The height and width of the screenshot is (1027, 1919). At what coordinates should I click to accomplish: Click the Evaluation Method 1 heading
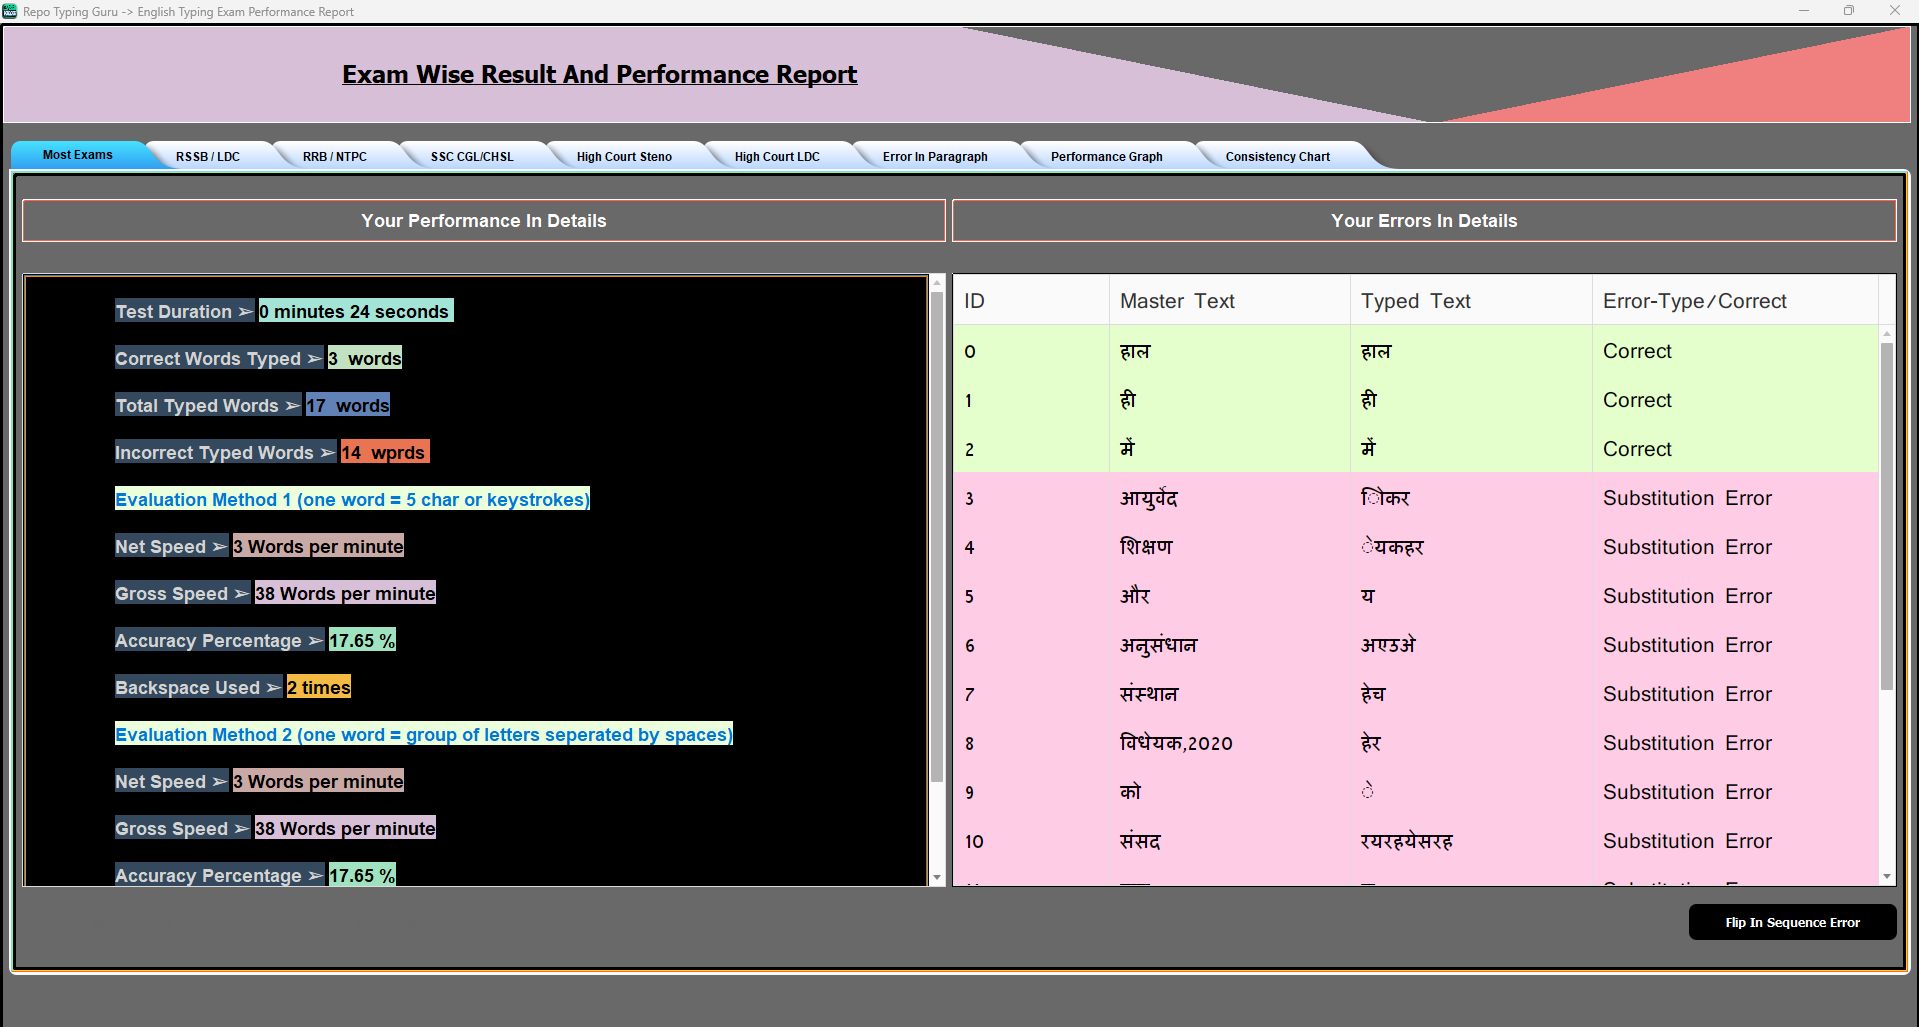[352, 499]
